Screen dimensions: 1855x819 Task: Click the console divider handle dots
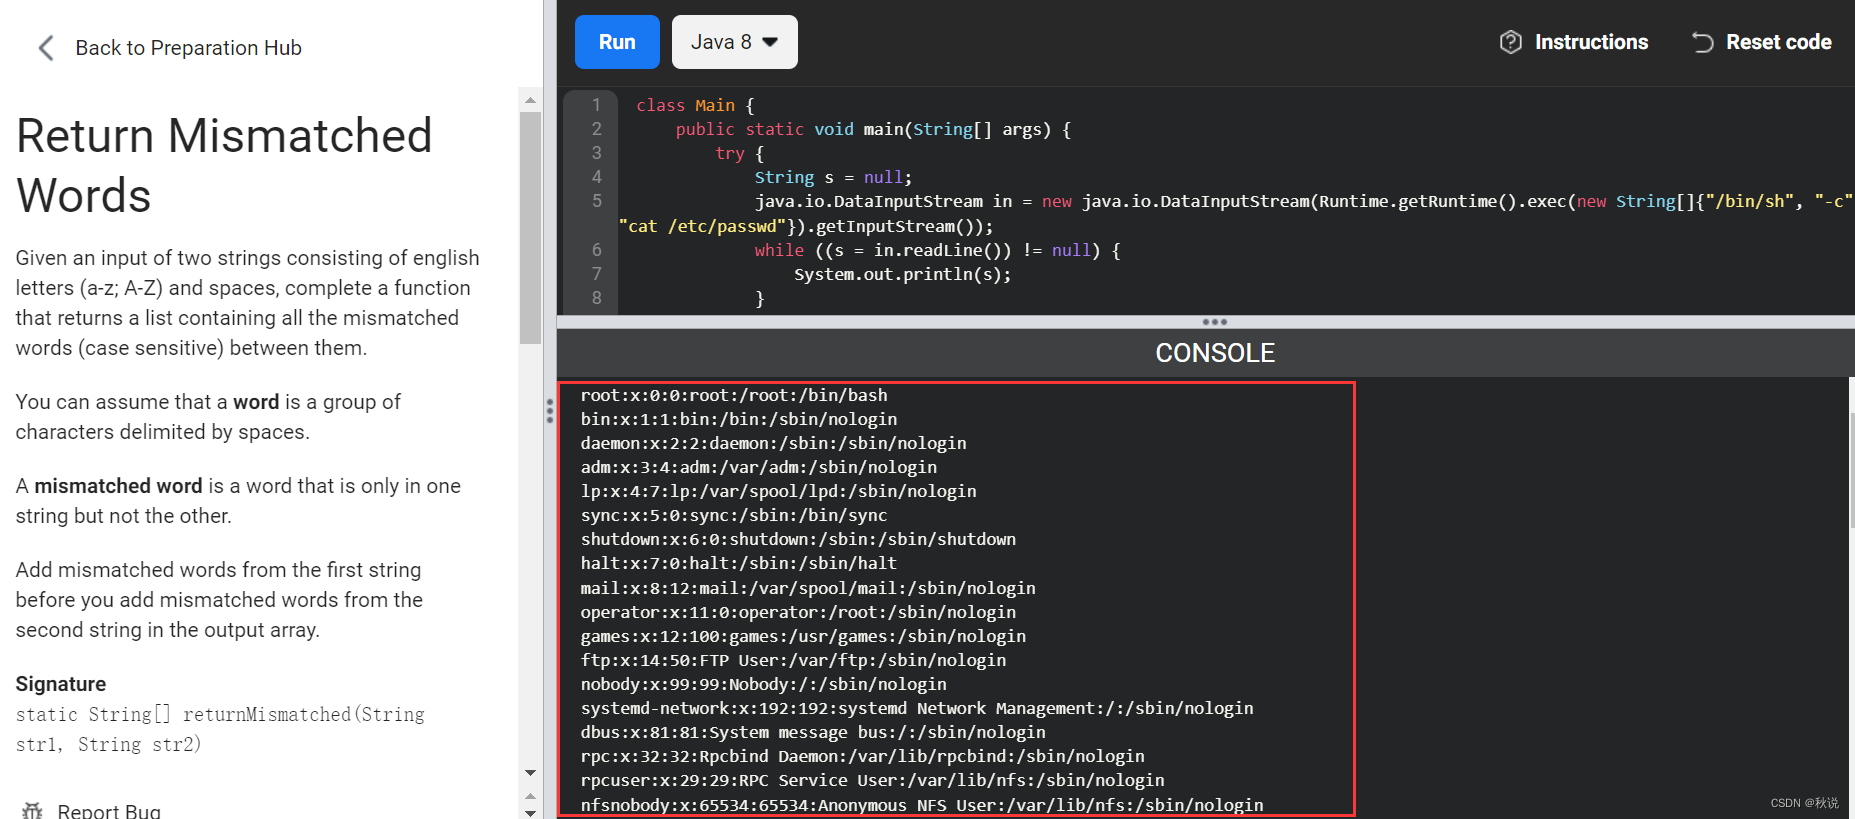(1215, 322)
